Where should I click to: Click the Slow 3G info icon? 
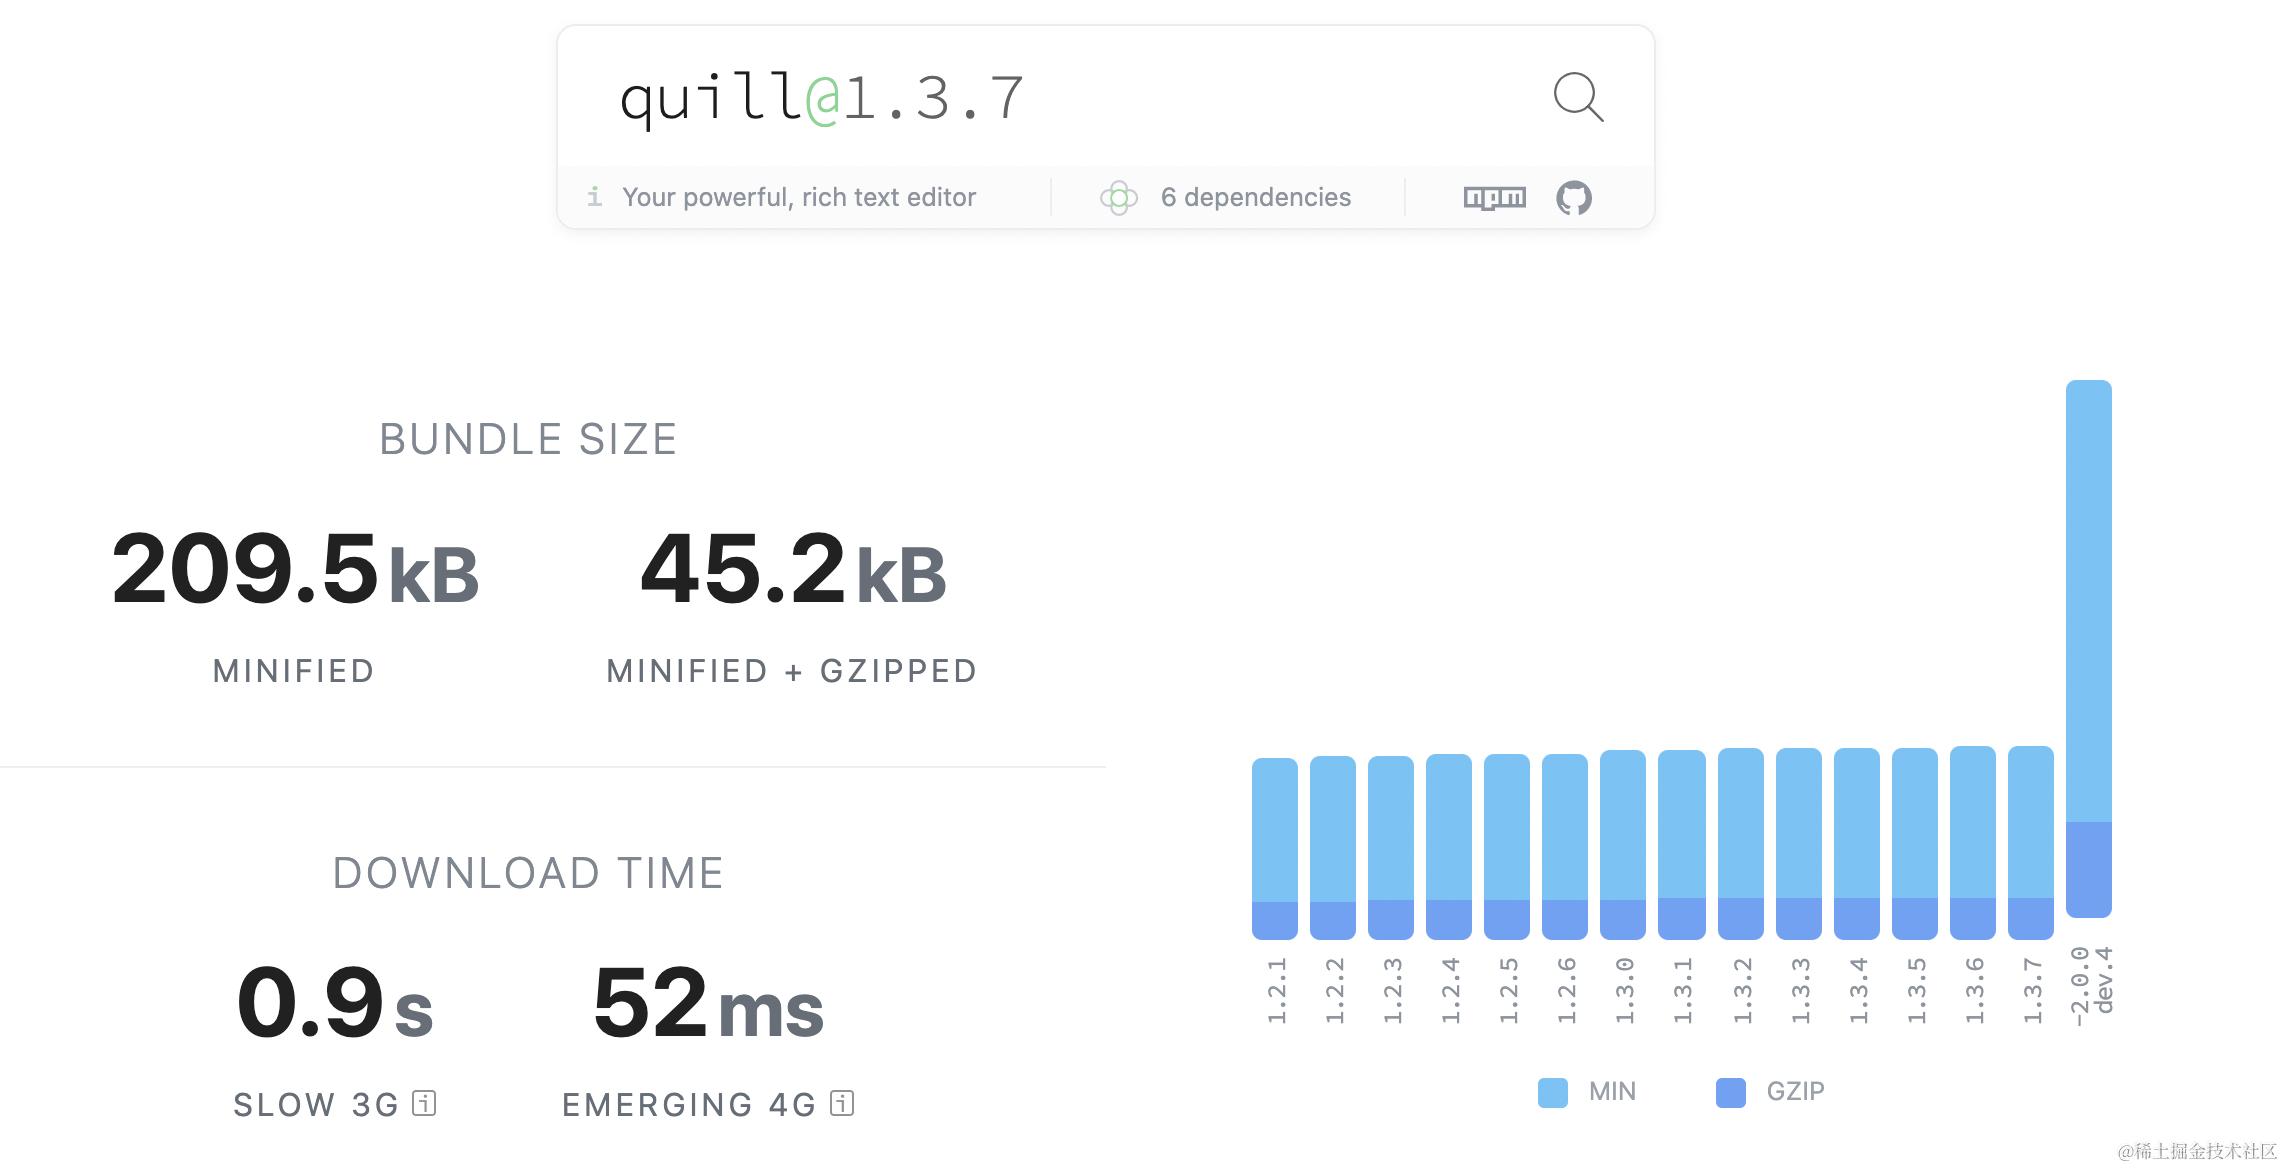tap(424, 1103)
